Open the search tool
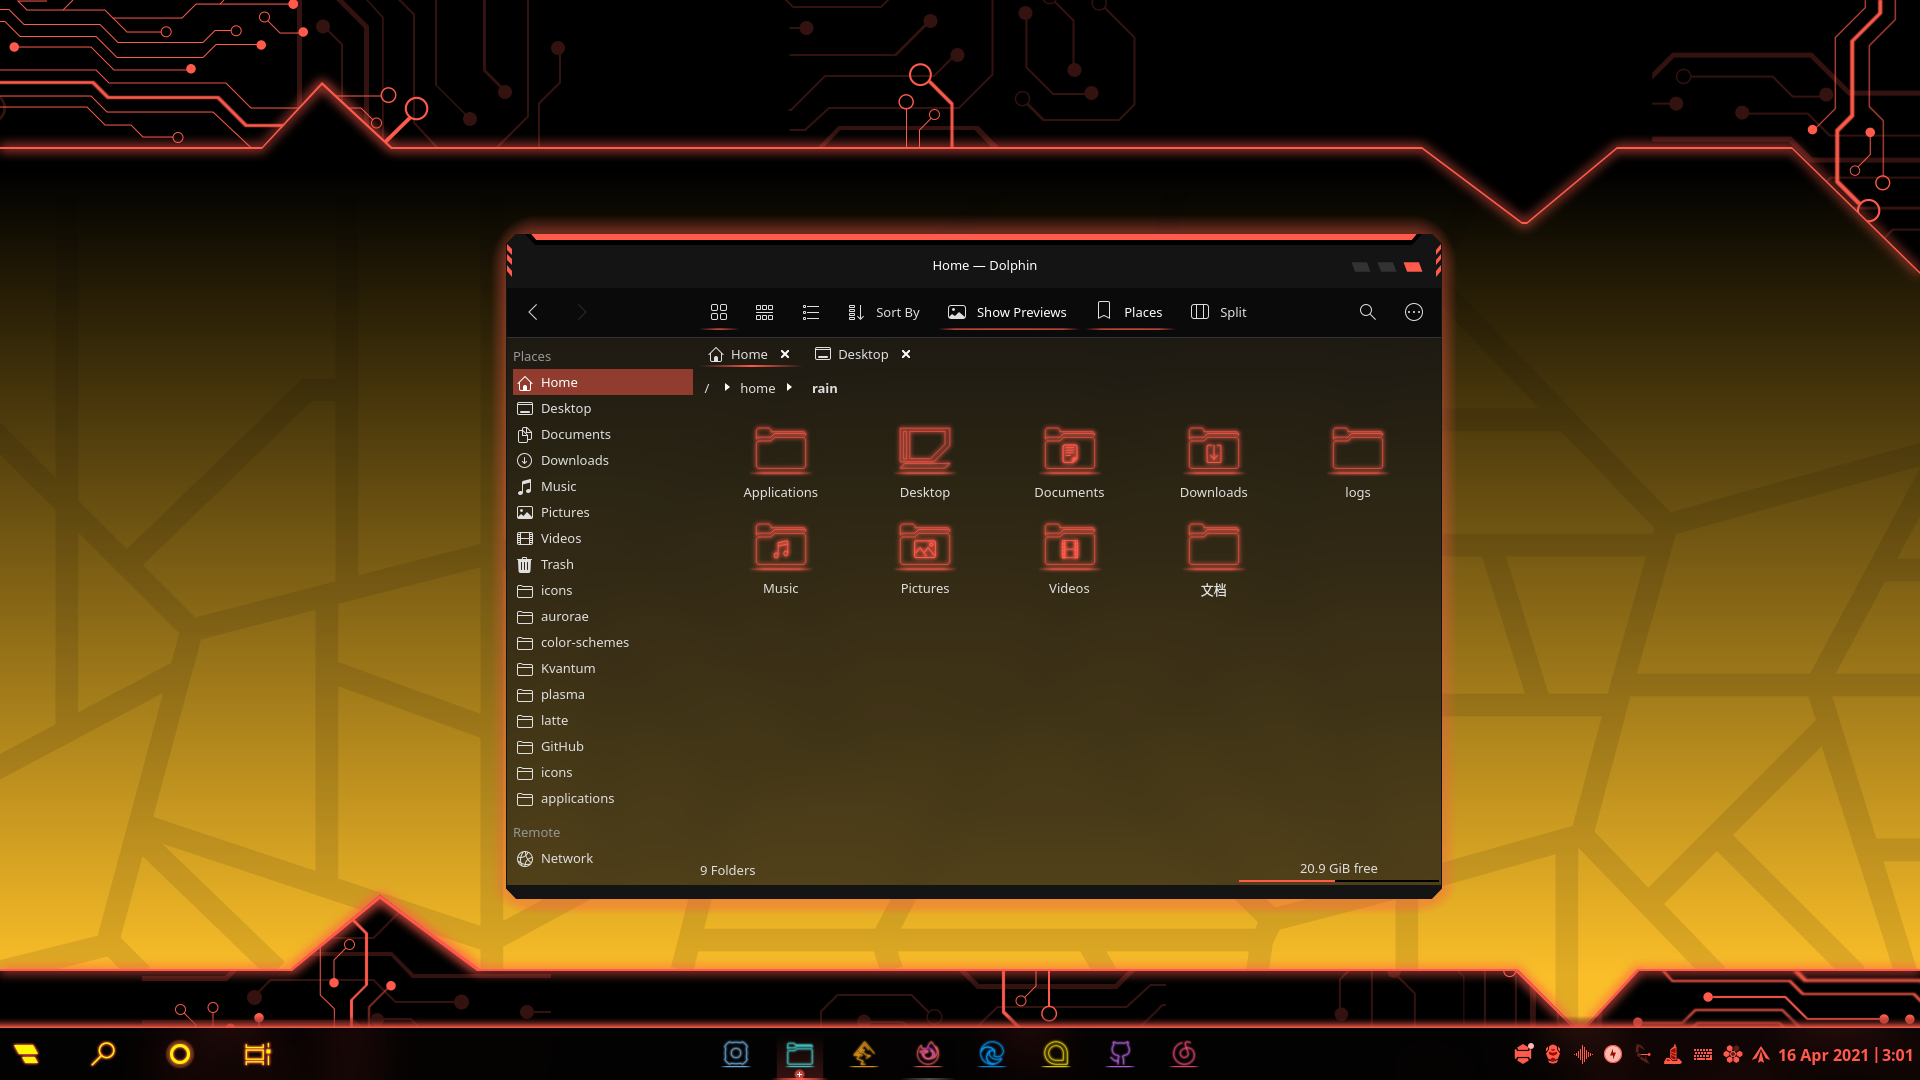The image size is (1920, 1080). (x=1368, y=312)
